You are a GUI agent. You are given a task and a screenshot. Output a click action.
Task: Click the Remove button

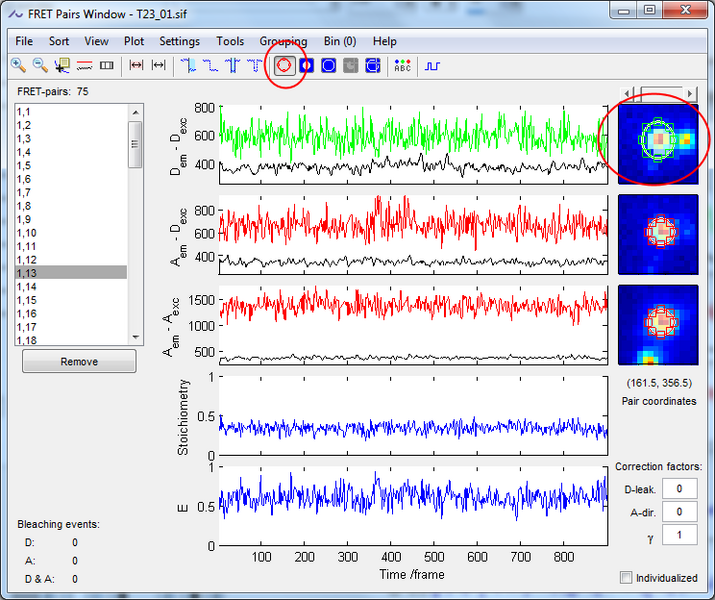pyautogui.click(x=79, y=361)
